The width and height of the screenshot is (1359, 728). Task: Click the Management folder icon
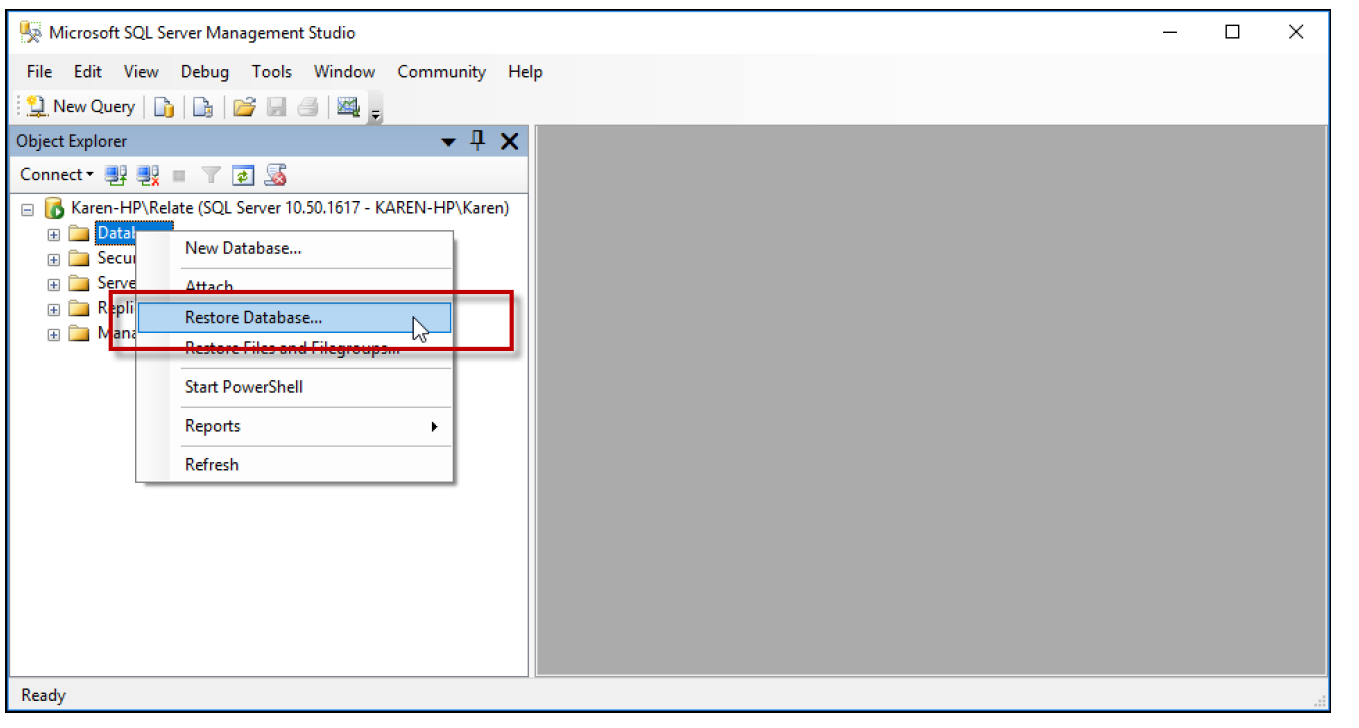[79, 334]
